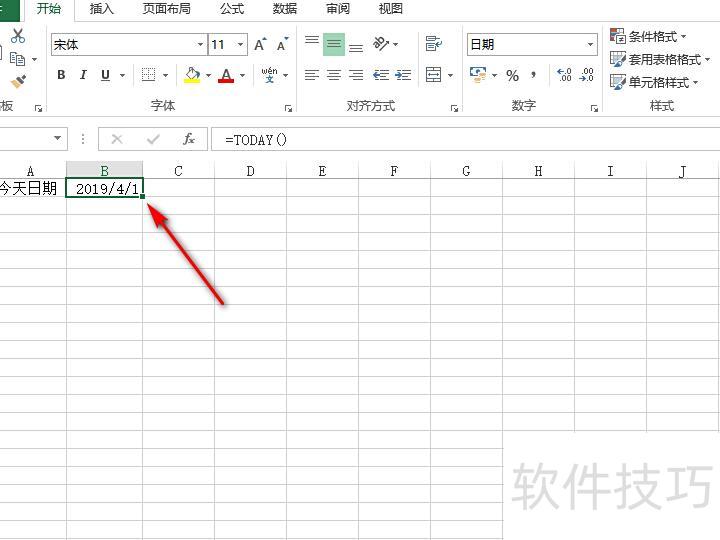
Task: Expand font color dropdown arrow
Action: [x=242, y=75]
